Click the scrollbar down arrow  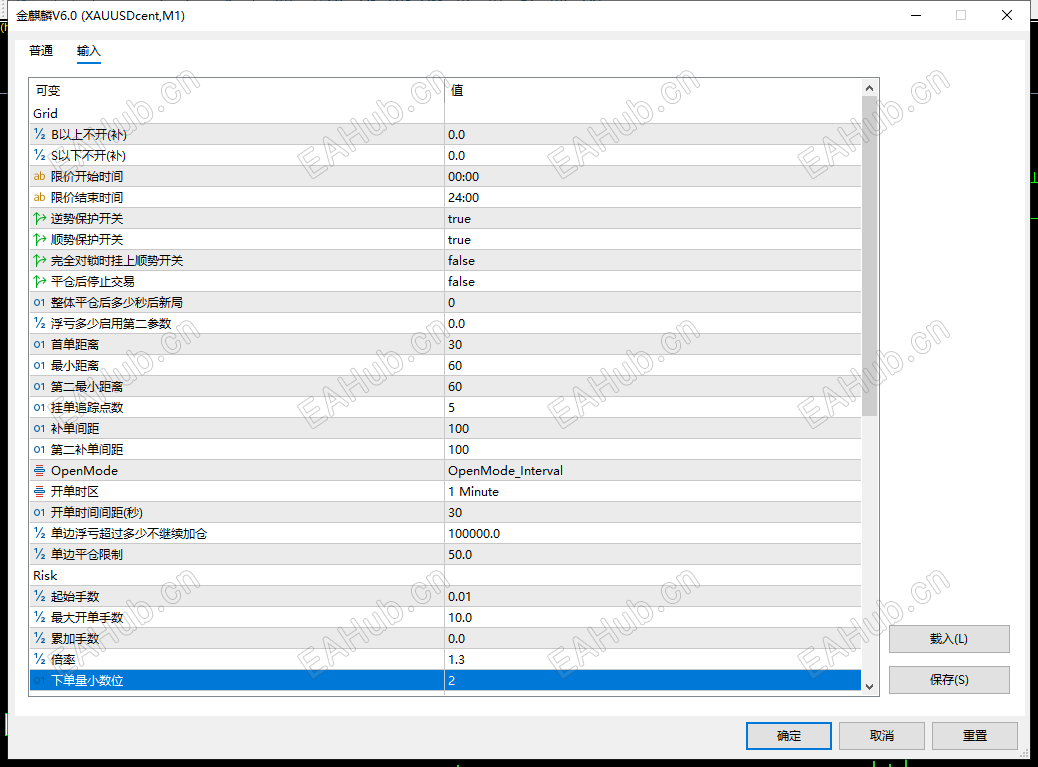pyautogui.click(x=869, y=686)
